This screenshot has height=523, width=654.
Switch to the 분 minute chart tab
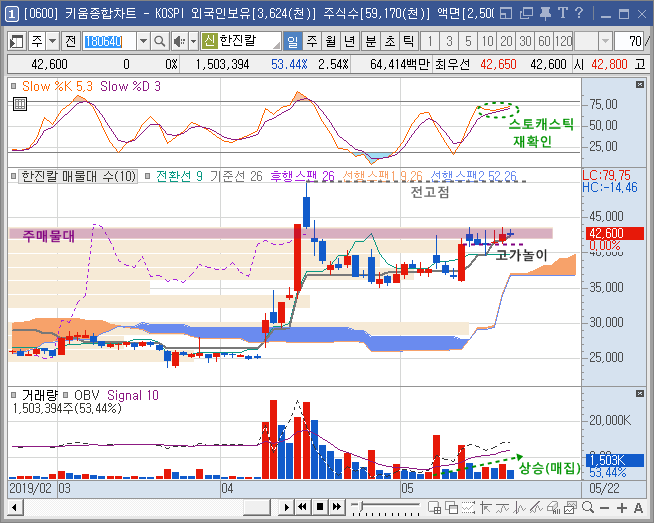[371, 41]
